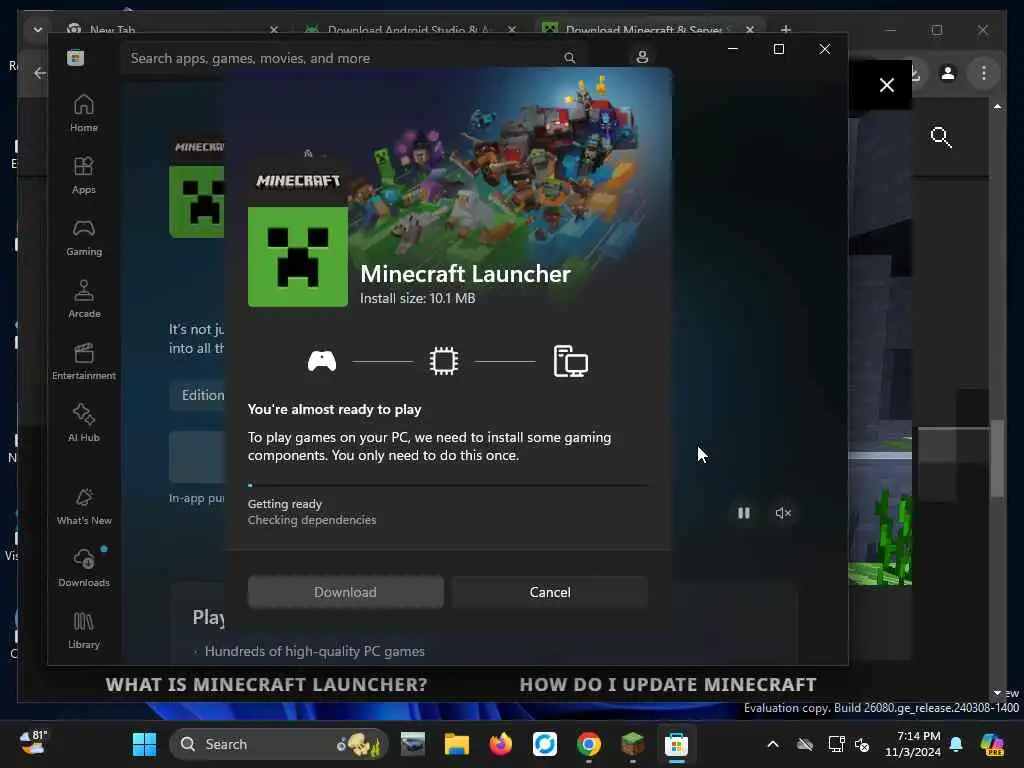
Task: Click the Microsoft Store logo icon
Action: tap(76, 57)
